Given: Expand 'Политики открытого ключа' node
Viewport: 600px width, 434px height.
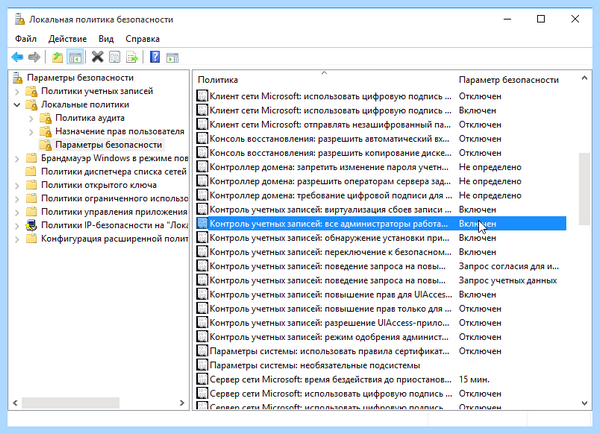Looking at the screenshot, I should coord(17,185).
